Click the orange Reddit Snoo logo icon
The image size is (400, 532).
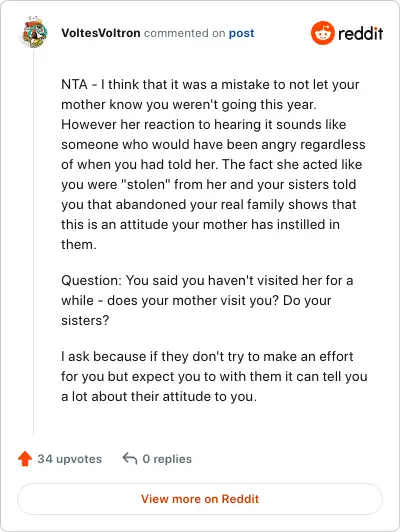pos(323,33)
